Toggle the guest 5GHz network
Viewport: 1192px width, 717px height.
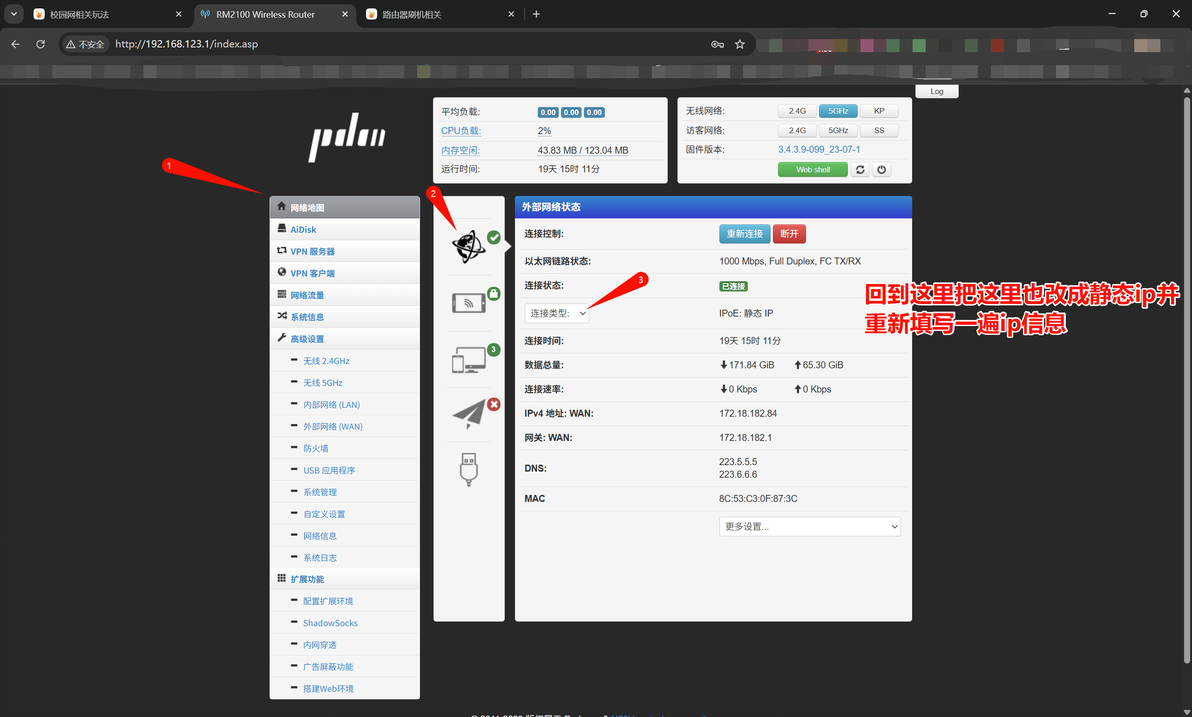coord(838,131)
